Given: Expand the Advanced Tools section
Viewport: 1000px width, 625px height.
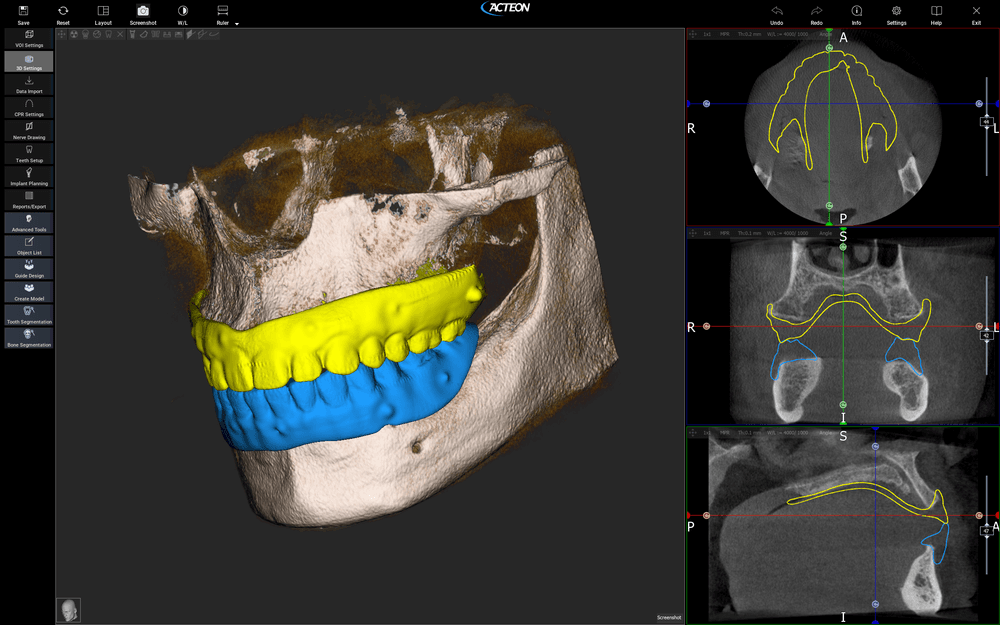Looking at the screenshot, I should click(x=29, y=222).
